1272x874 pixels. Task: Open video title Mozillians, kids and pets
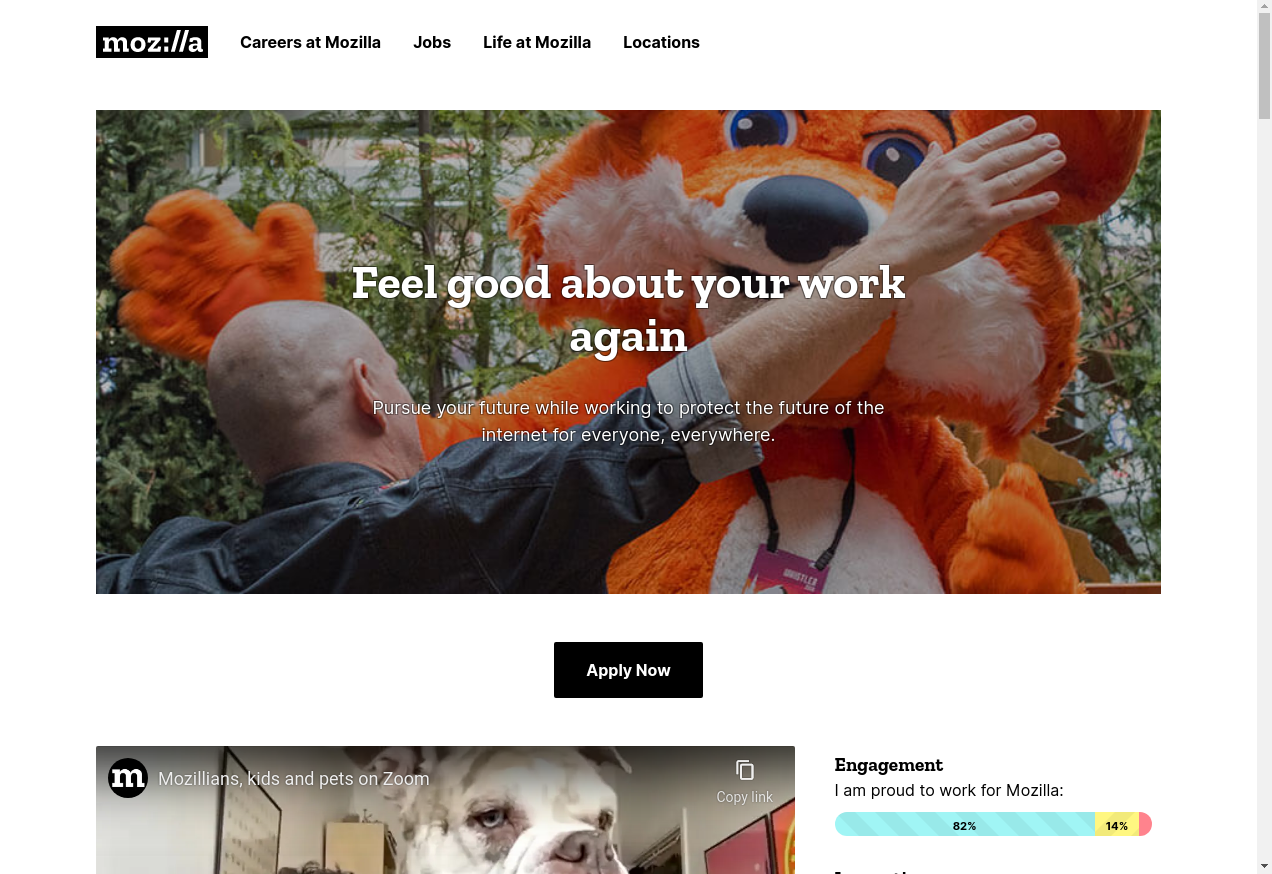pyautogui.click(x=294, y=779)
